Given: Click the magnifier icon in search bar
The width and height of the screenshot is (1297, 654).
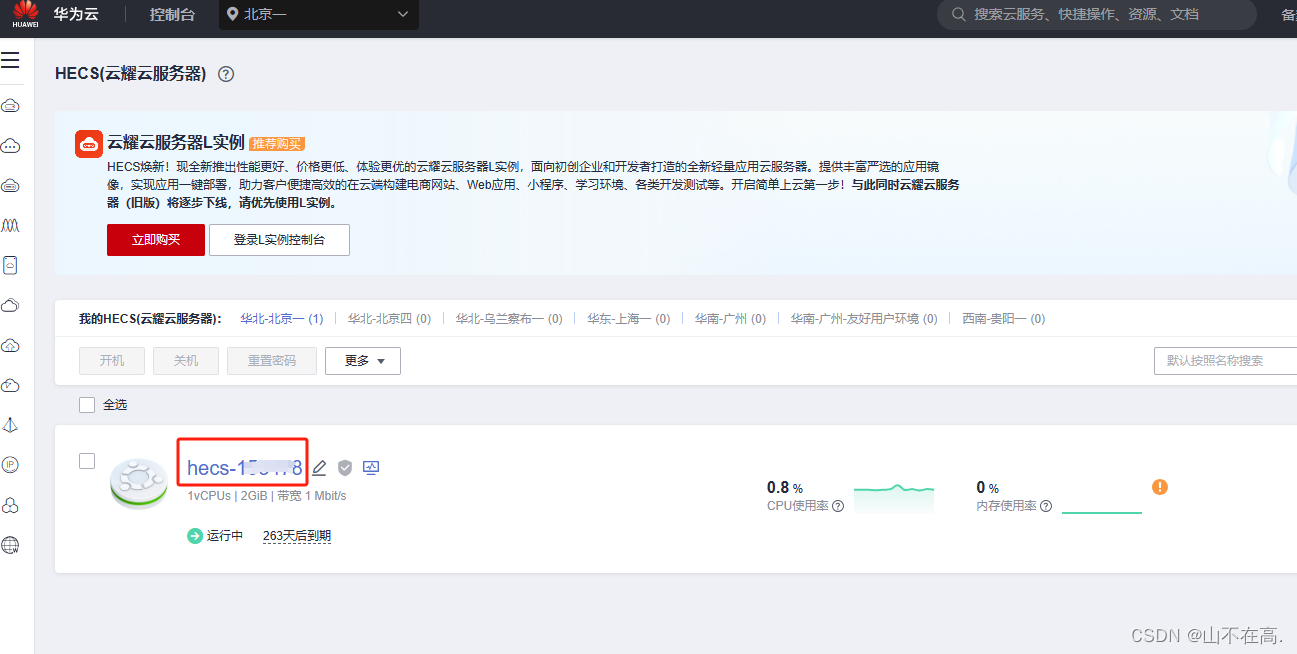Looking at the screenshot, I should (x=959, y=14).
